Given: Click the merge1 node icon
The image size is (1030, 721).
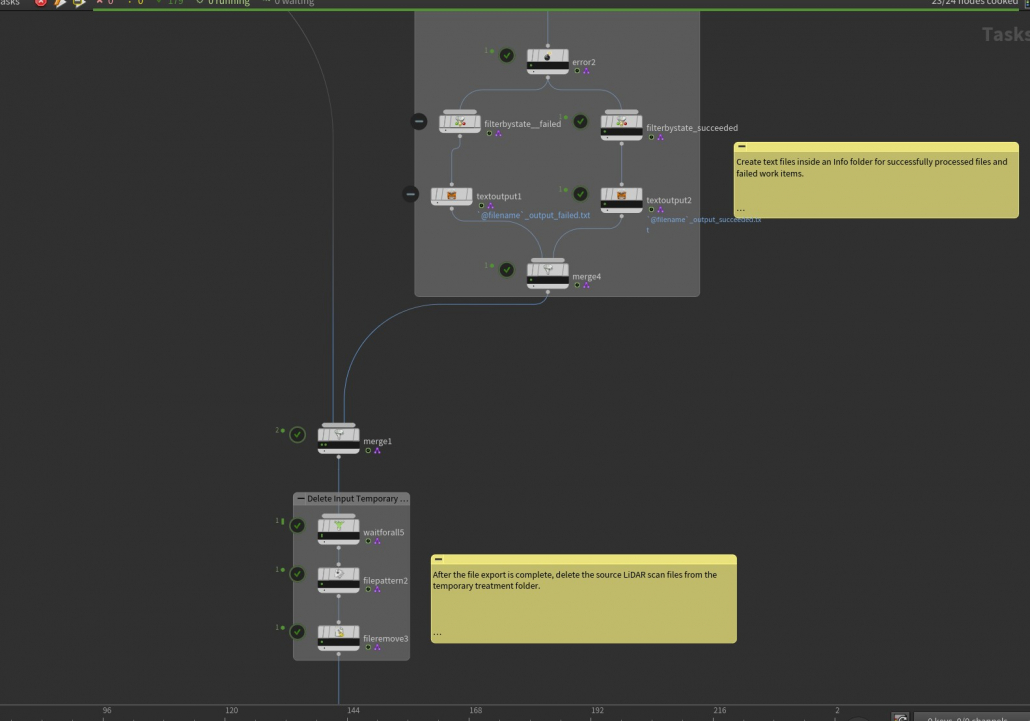Looking at the screenshot, I should pos(338,436).
